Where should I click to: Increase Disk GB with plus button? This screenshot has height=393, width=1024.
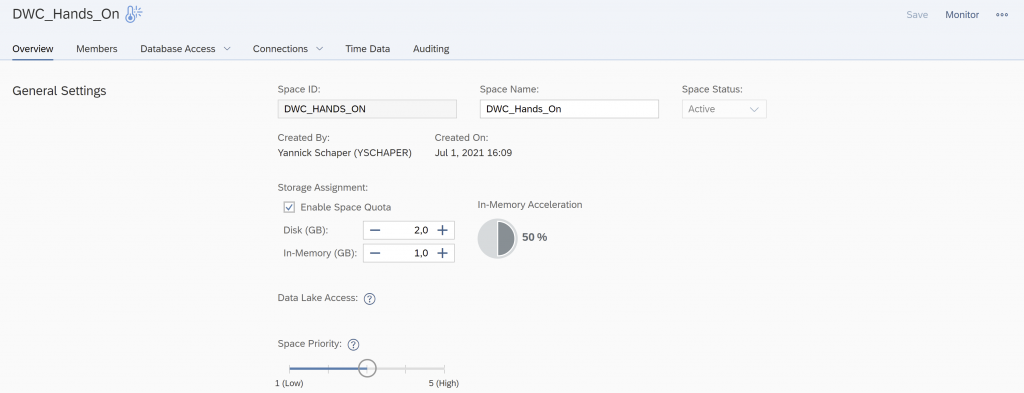coord(442,230)
